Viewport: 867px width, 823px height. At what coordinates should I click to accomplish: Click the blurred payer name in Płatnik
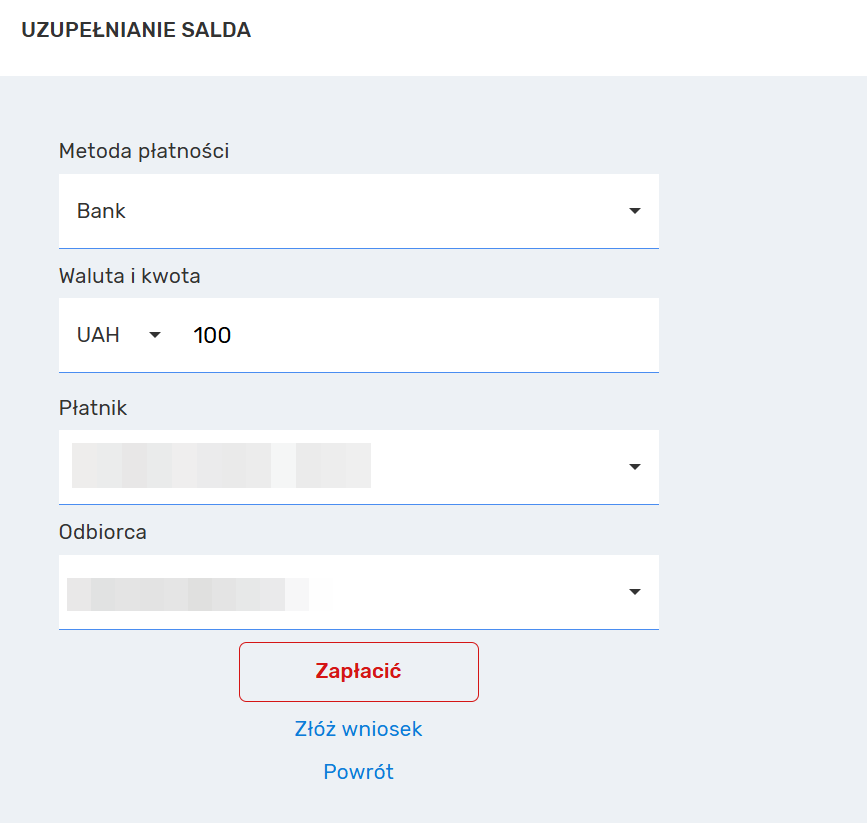pyautogui.click(x=221, y=466)
